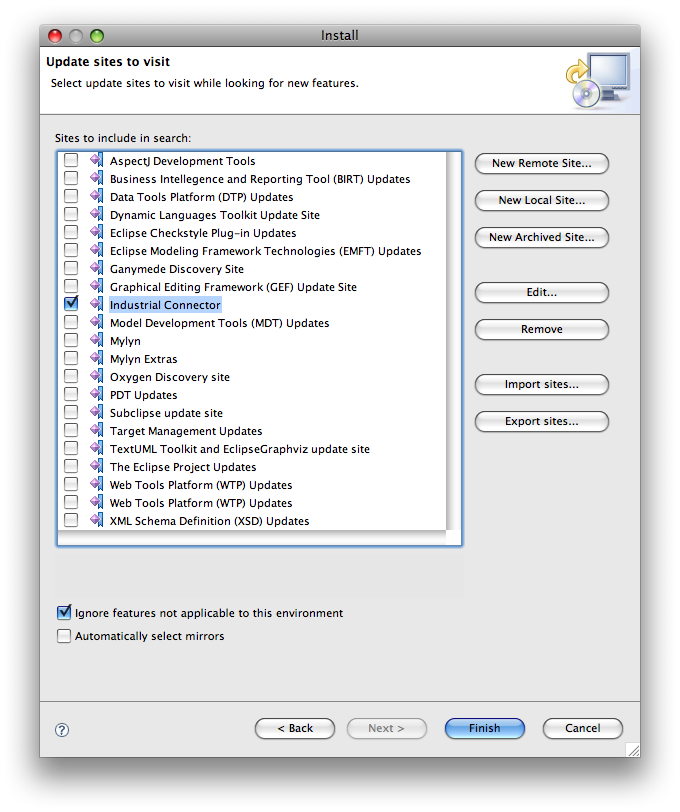
Task: Select Graphical Editing Framework (GEF) Update Site text
Action: pos(233,287)
